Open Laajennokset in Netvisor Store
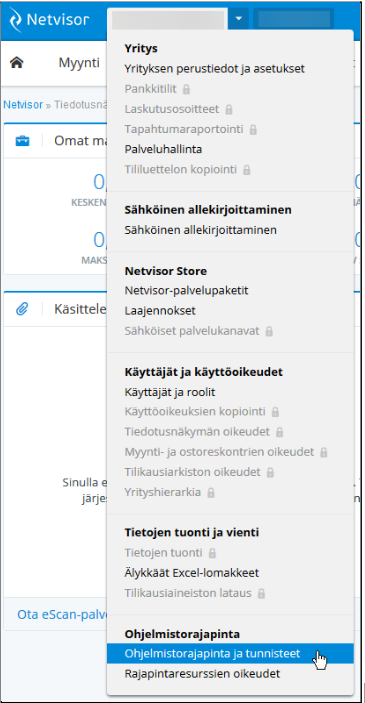The height and width of the screenshot is (703, 365). (x=160, y=310)
